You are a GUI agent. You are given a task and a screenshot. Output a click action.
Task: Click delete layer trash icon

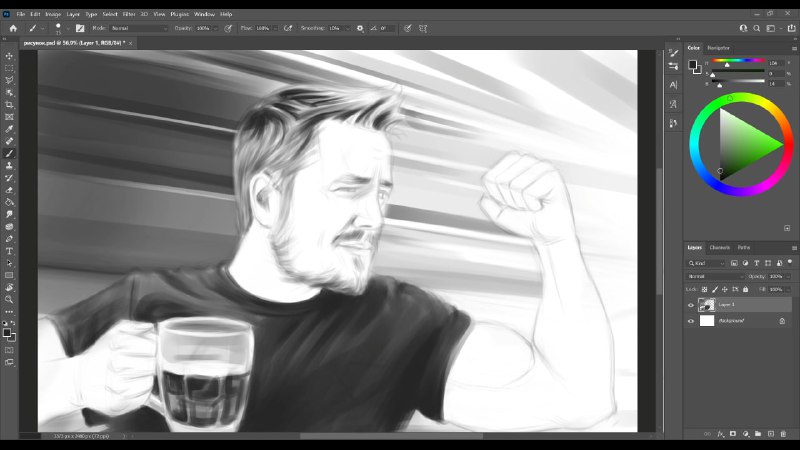pyautogui.click(x=783, y=434)
